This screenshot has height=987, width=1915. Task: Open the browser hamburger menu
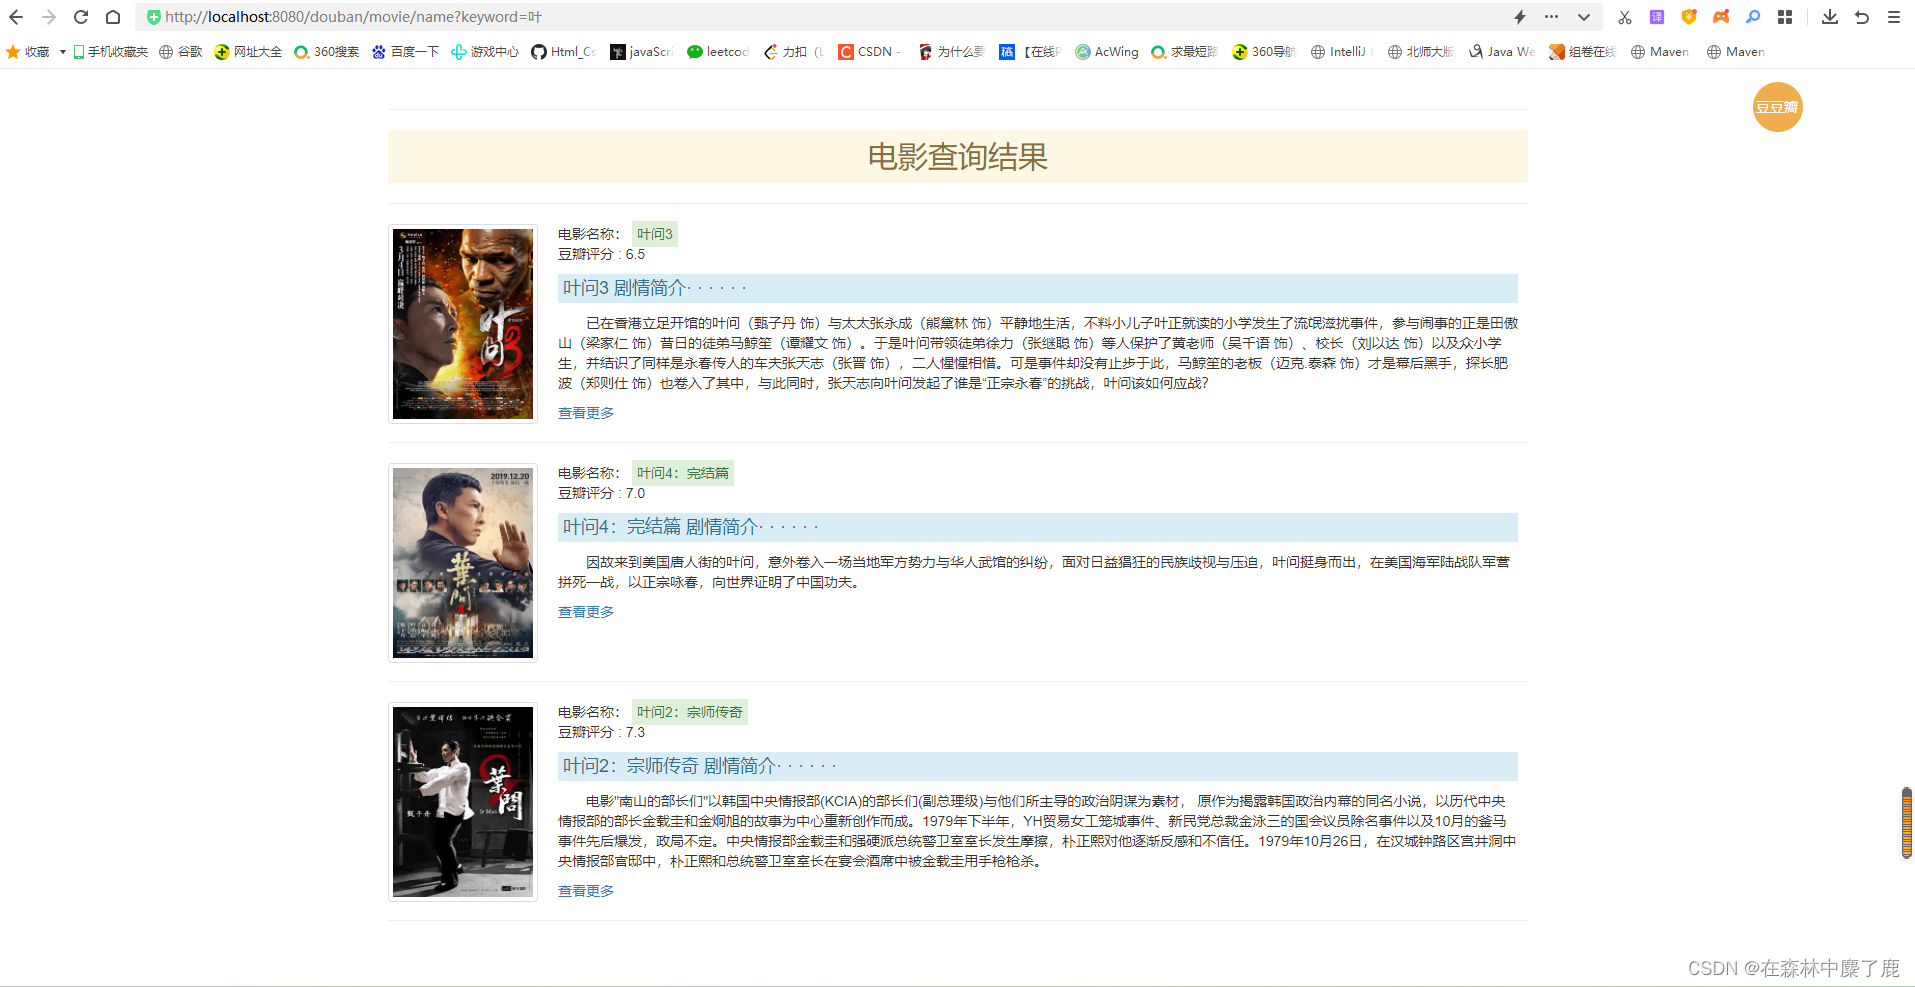pyautogui.click(x=1894, y=17)
